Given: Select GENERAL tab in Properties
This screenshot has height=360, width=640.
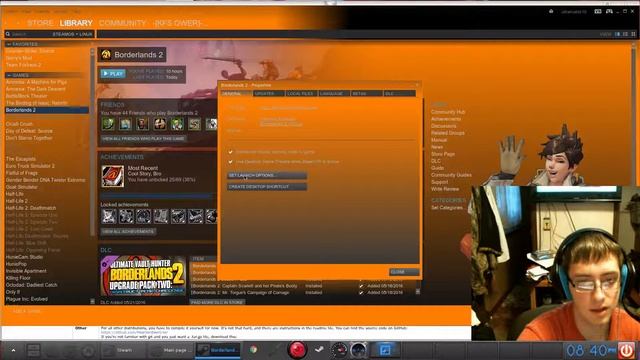Looking at the screenshot, I should (x=236, y=93).
